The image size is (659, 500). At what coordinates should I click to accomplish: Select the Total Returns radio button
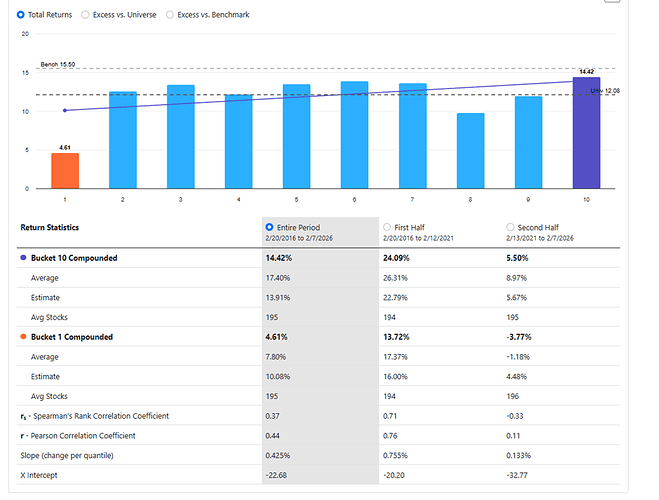(x=22, y=15)
